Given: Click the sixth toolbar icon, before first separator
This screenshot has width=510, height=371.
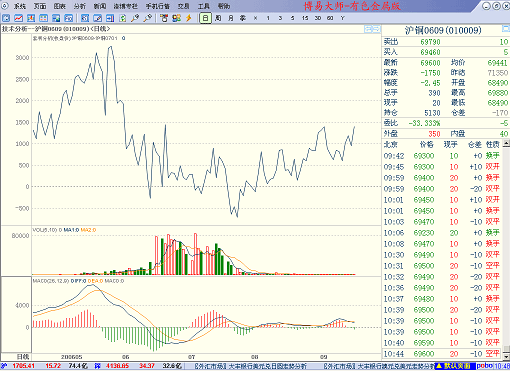Looking at the screenshot, I should click(68, 18).
